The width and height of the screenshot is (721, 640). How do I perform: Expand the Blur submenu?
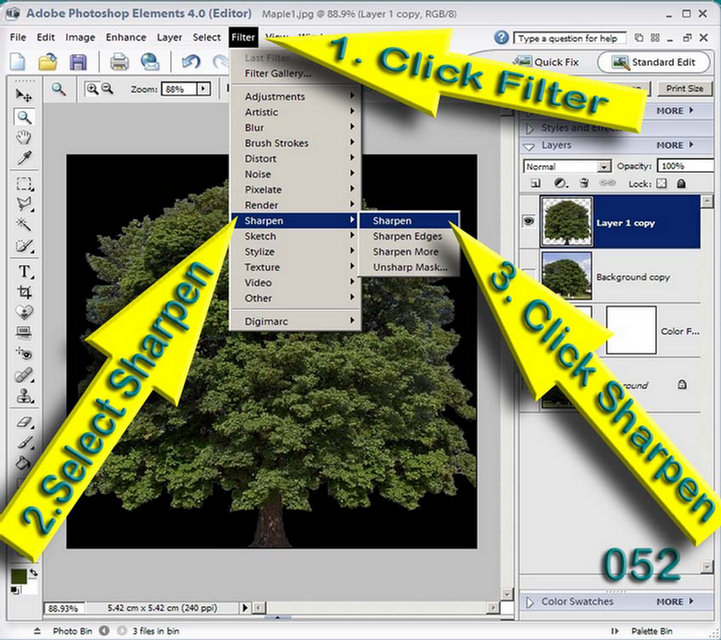pos(295,127)
